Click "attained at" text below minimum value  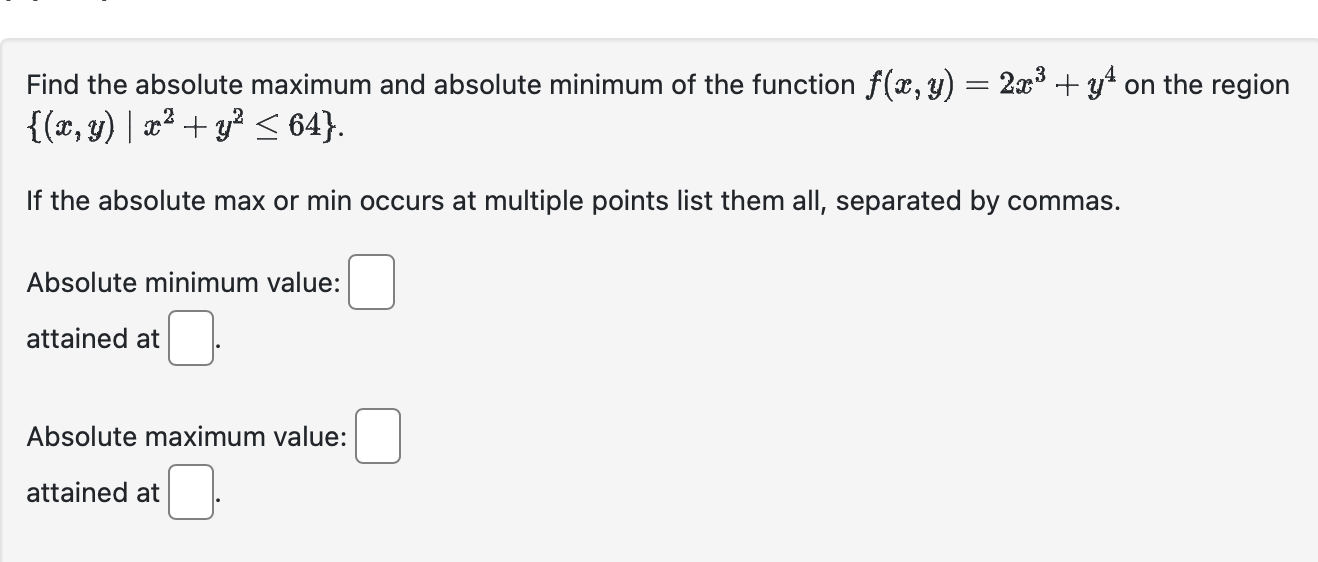tap(92, 339)
